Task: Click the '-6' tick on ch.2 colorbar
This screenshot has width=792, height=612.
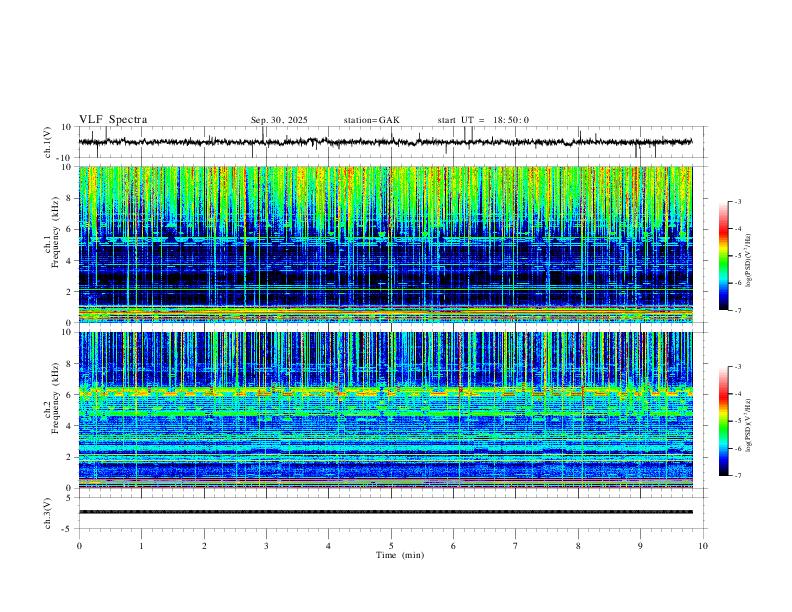Action: point(737,448)
